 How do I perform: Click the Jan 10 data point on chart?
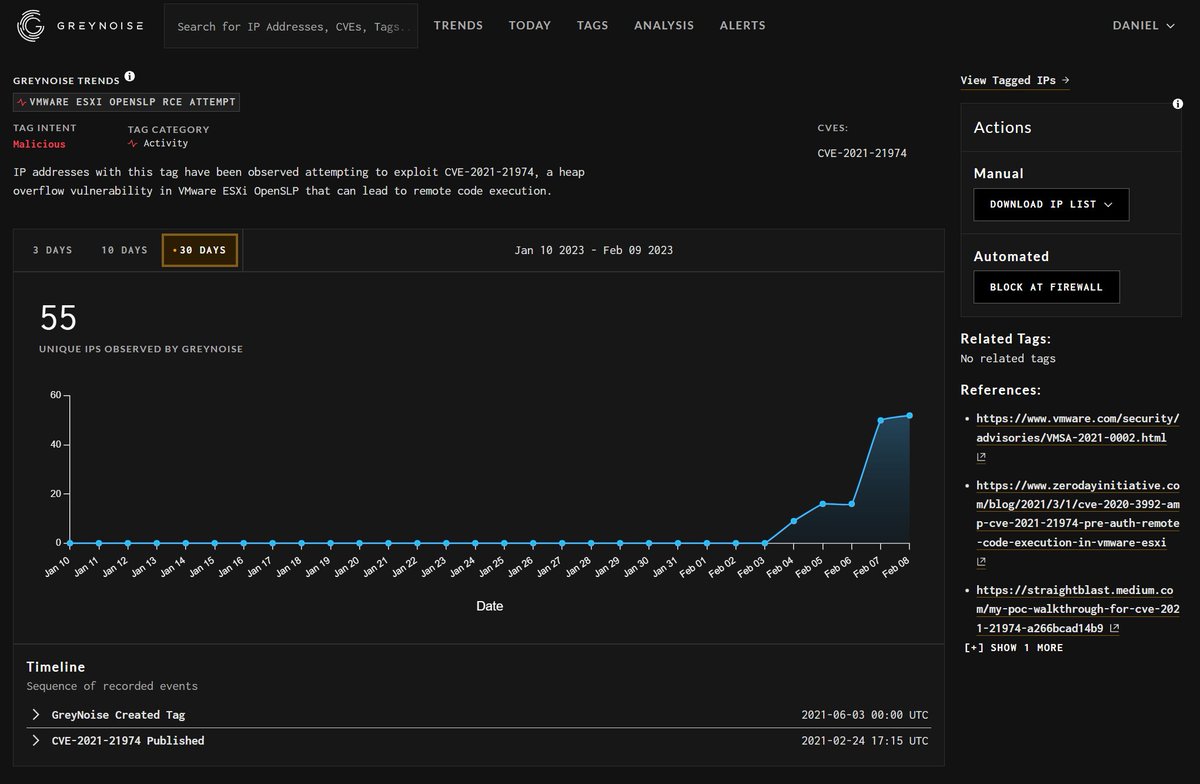pyautogui.click(x=69, y=543)
